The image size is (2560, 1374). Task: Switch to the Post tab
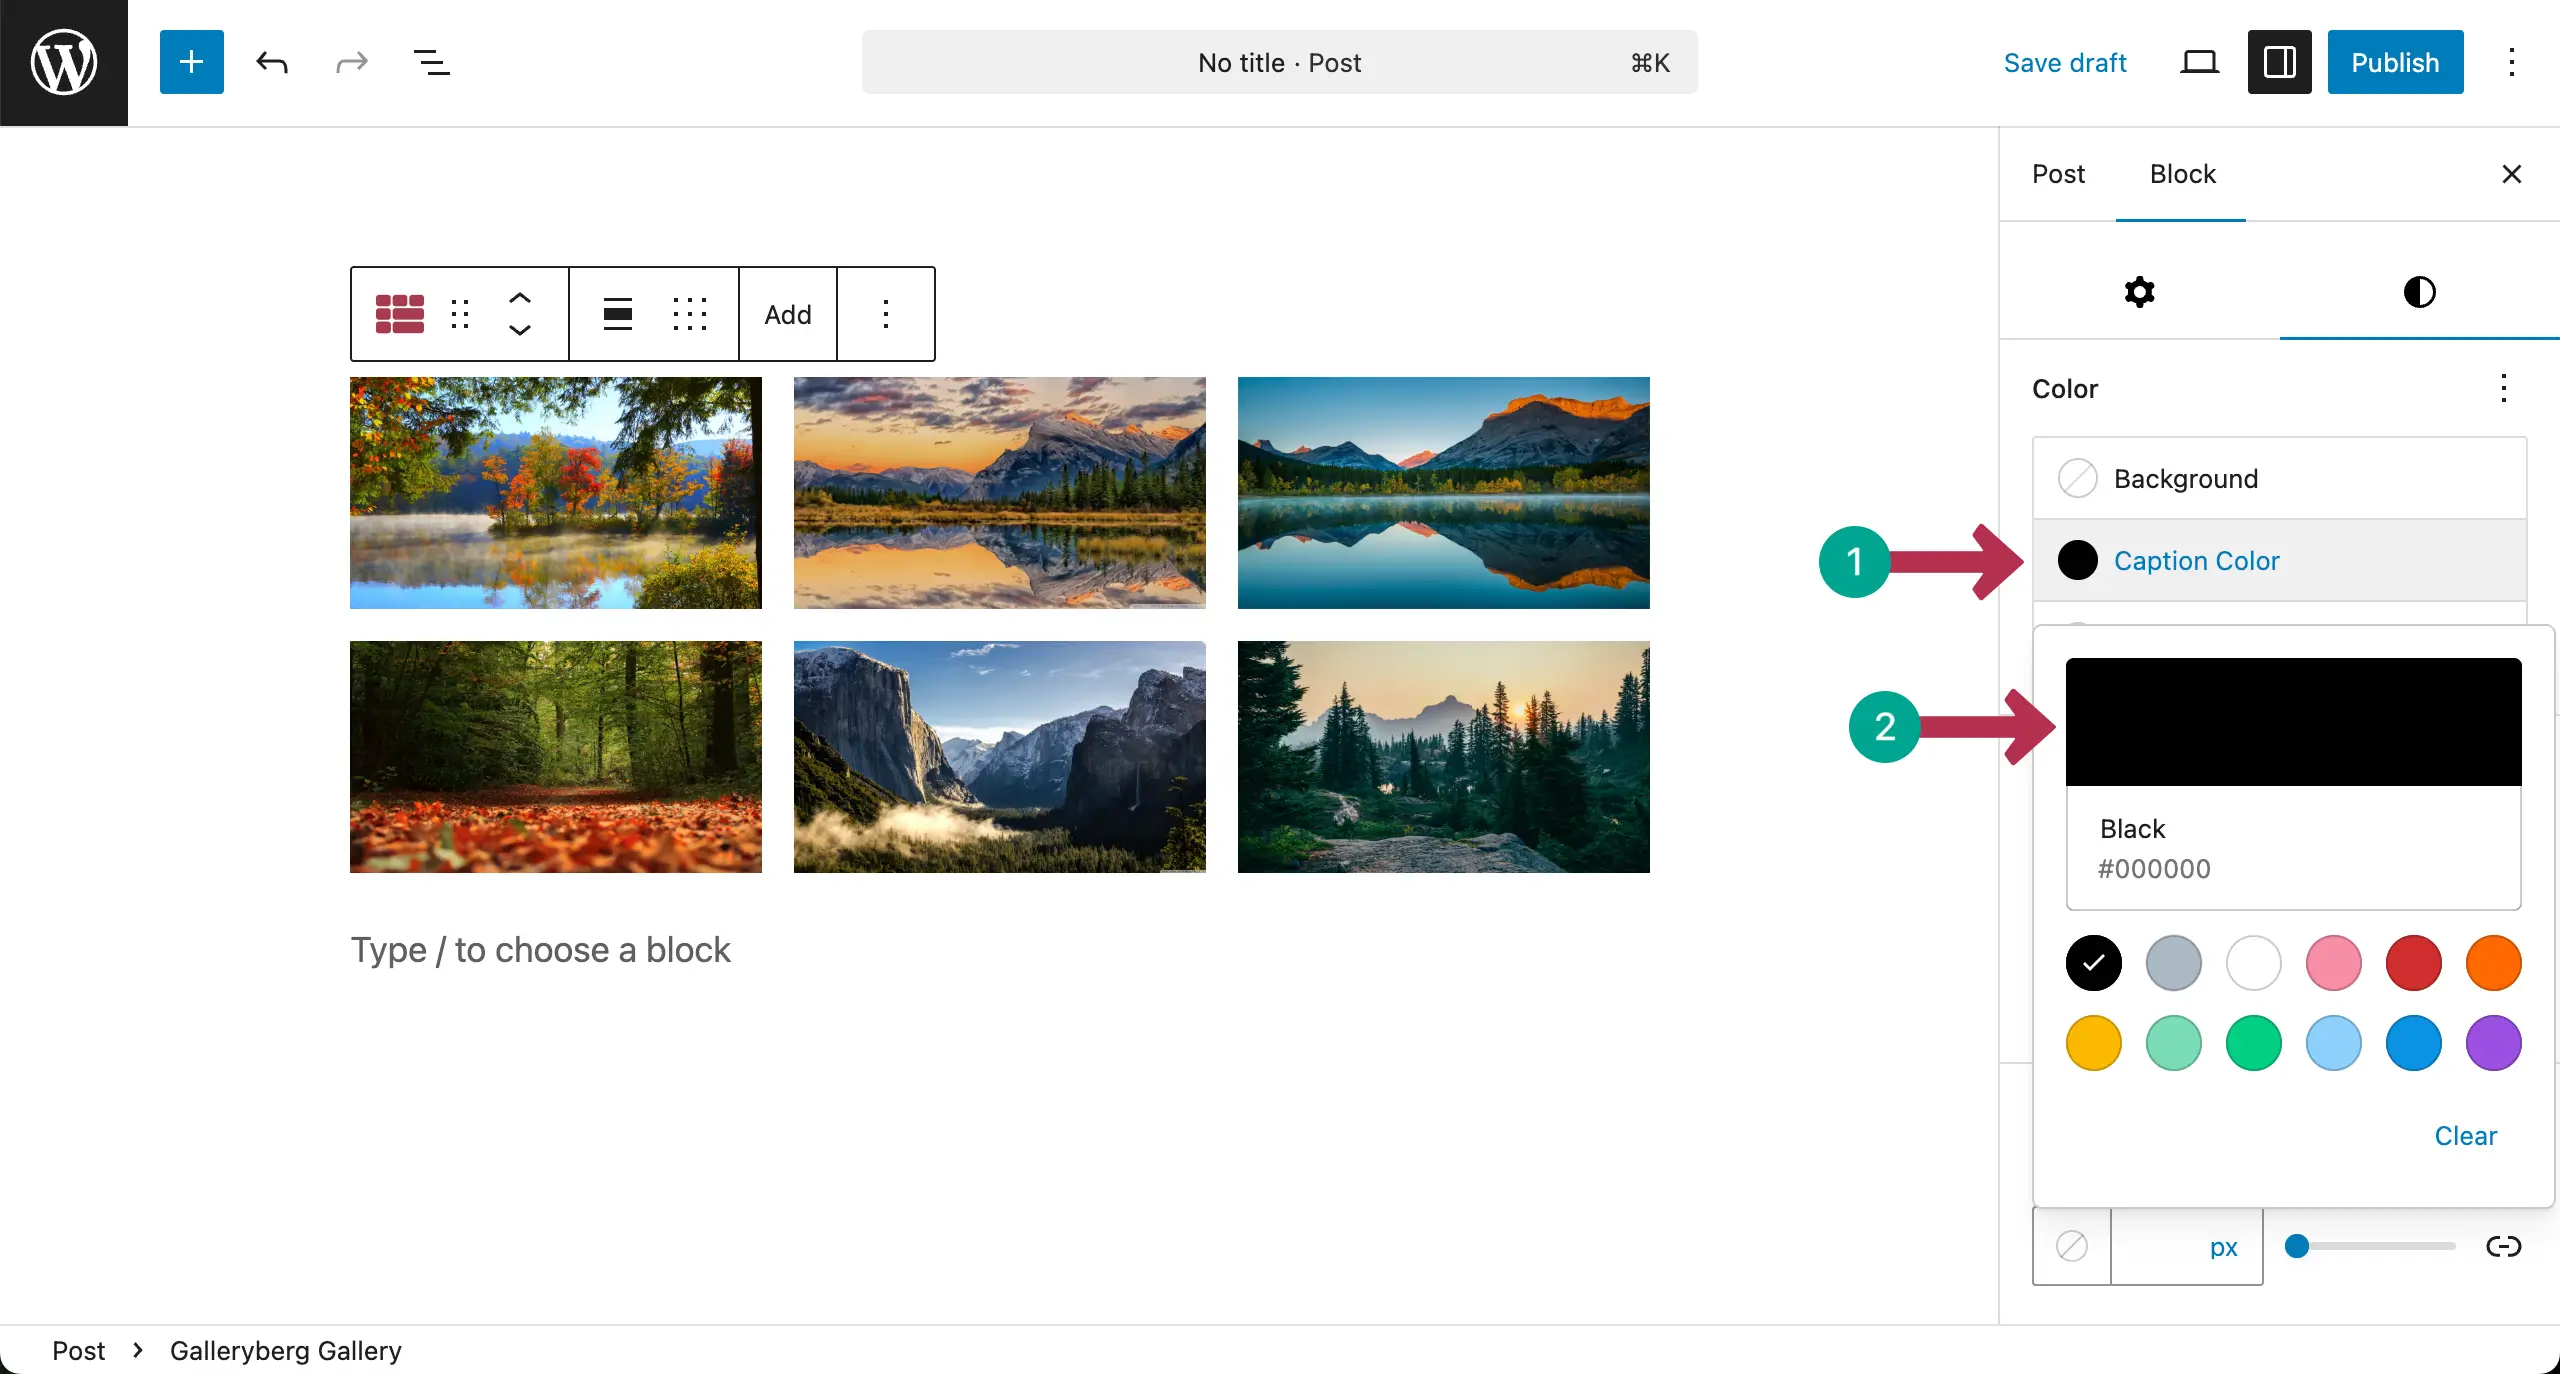pyautogui.click(x=2058, y=174)
